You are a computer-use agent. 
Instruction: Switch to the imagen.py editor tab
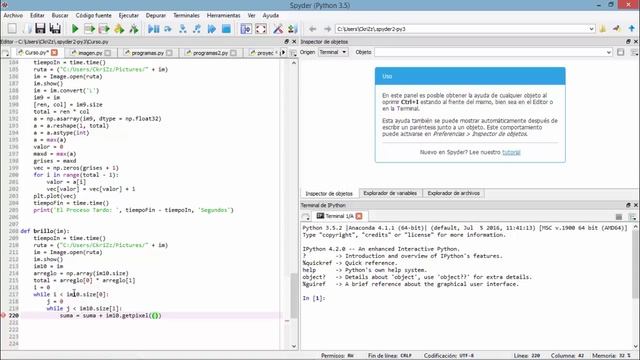coord(90,53)
